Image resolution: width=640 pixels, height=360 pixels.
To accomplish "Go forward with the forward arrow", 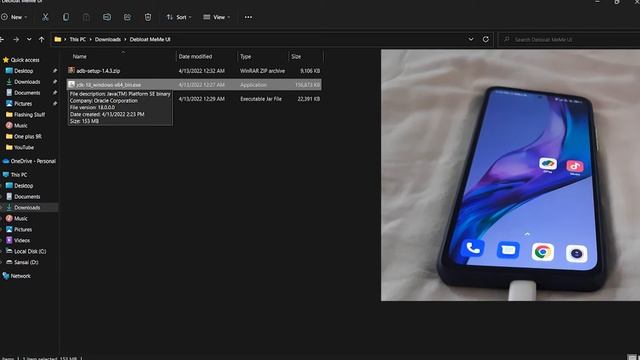I will tap(16, 40).
